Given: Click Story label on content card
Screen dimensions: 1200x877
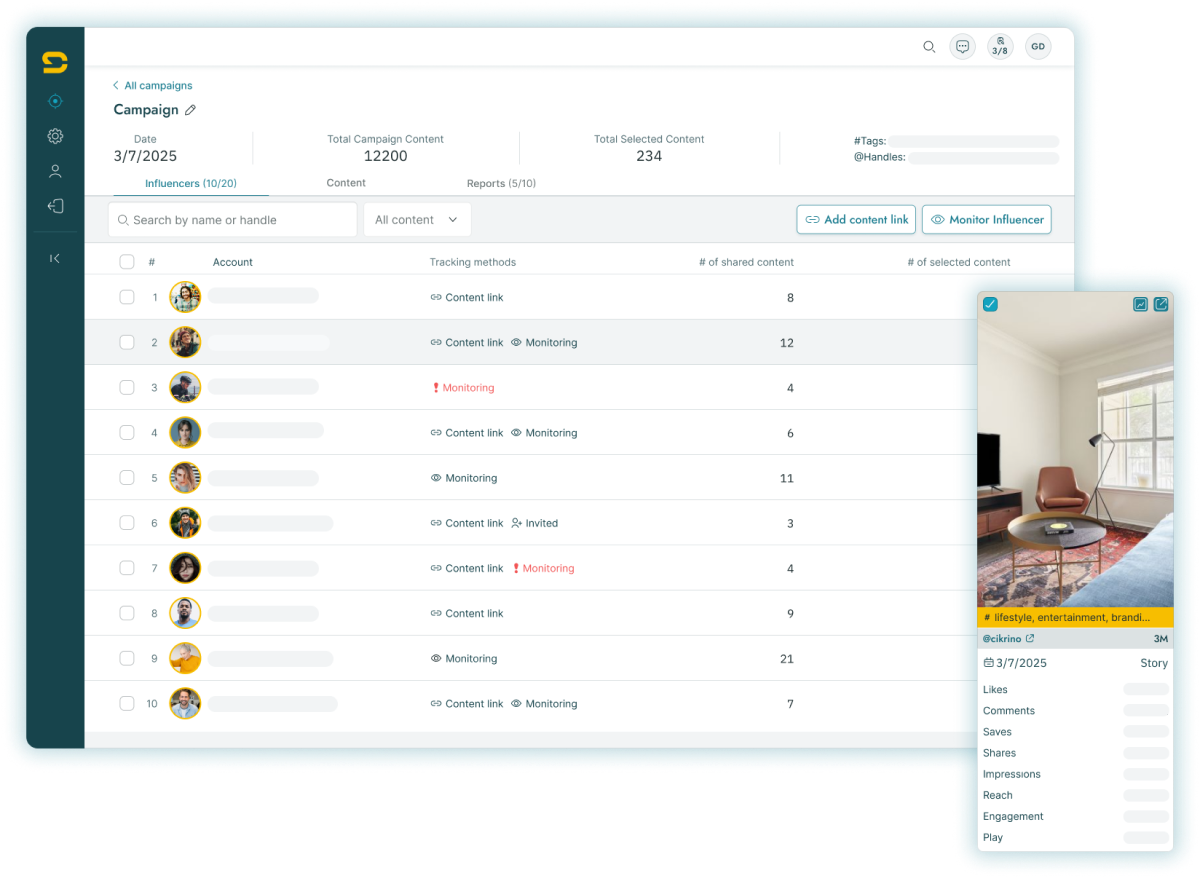Looking at the screenshot, I should [1154, 663].
